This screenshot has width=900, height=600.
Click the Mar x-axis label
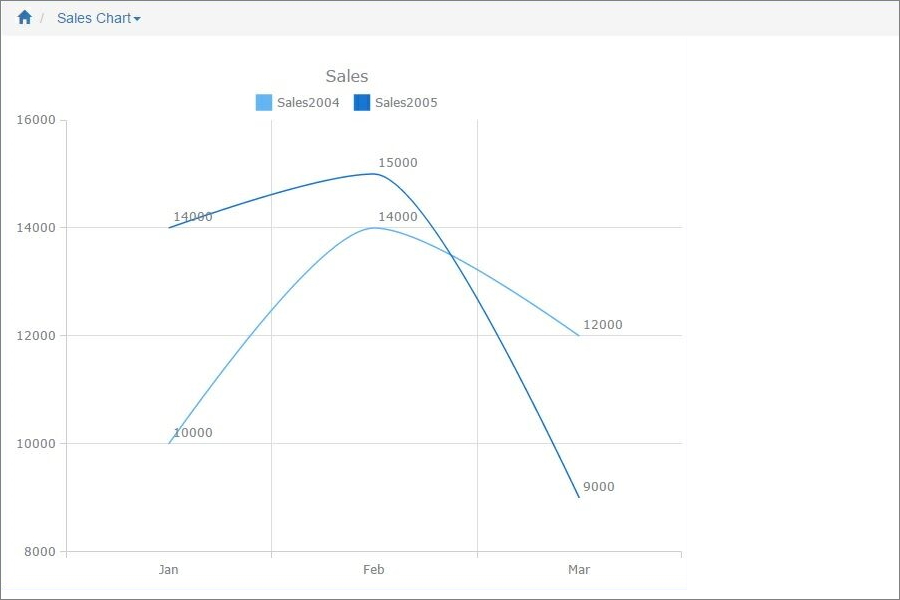pyautogui.click(x=578, y=568)
